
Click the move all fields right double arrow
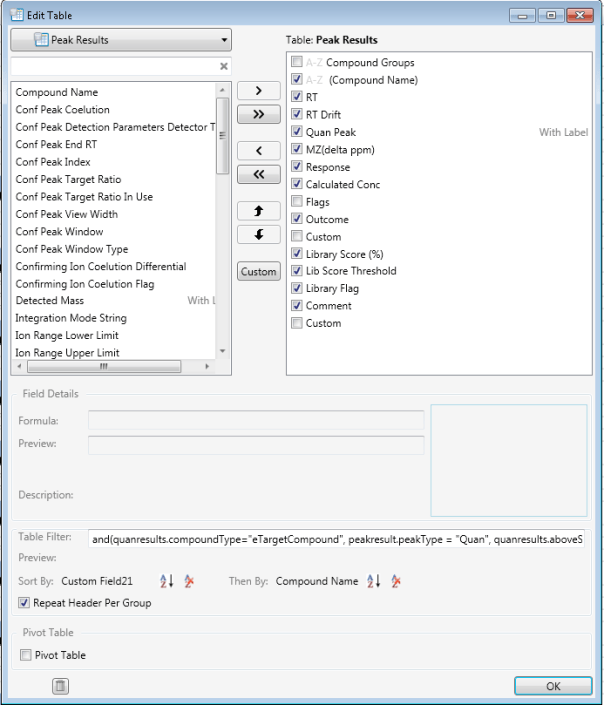(259, 114)
